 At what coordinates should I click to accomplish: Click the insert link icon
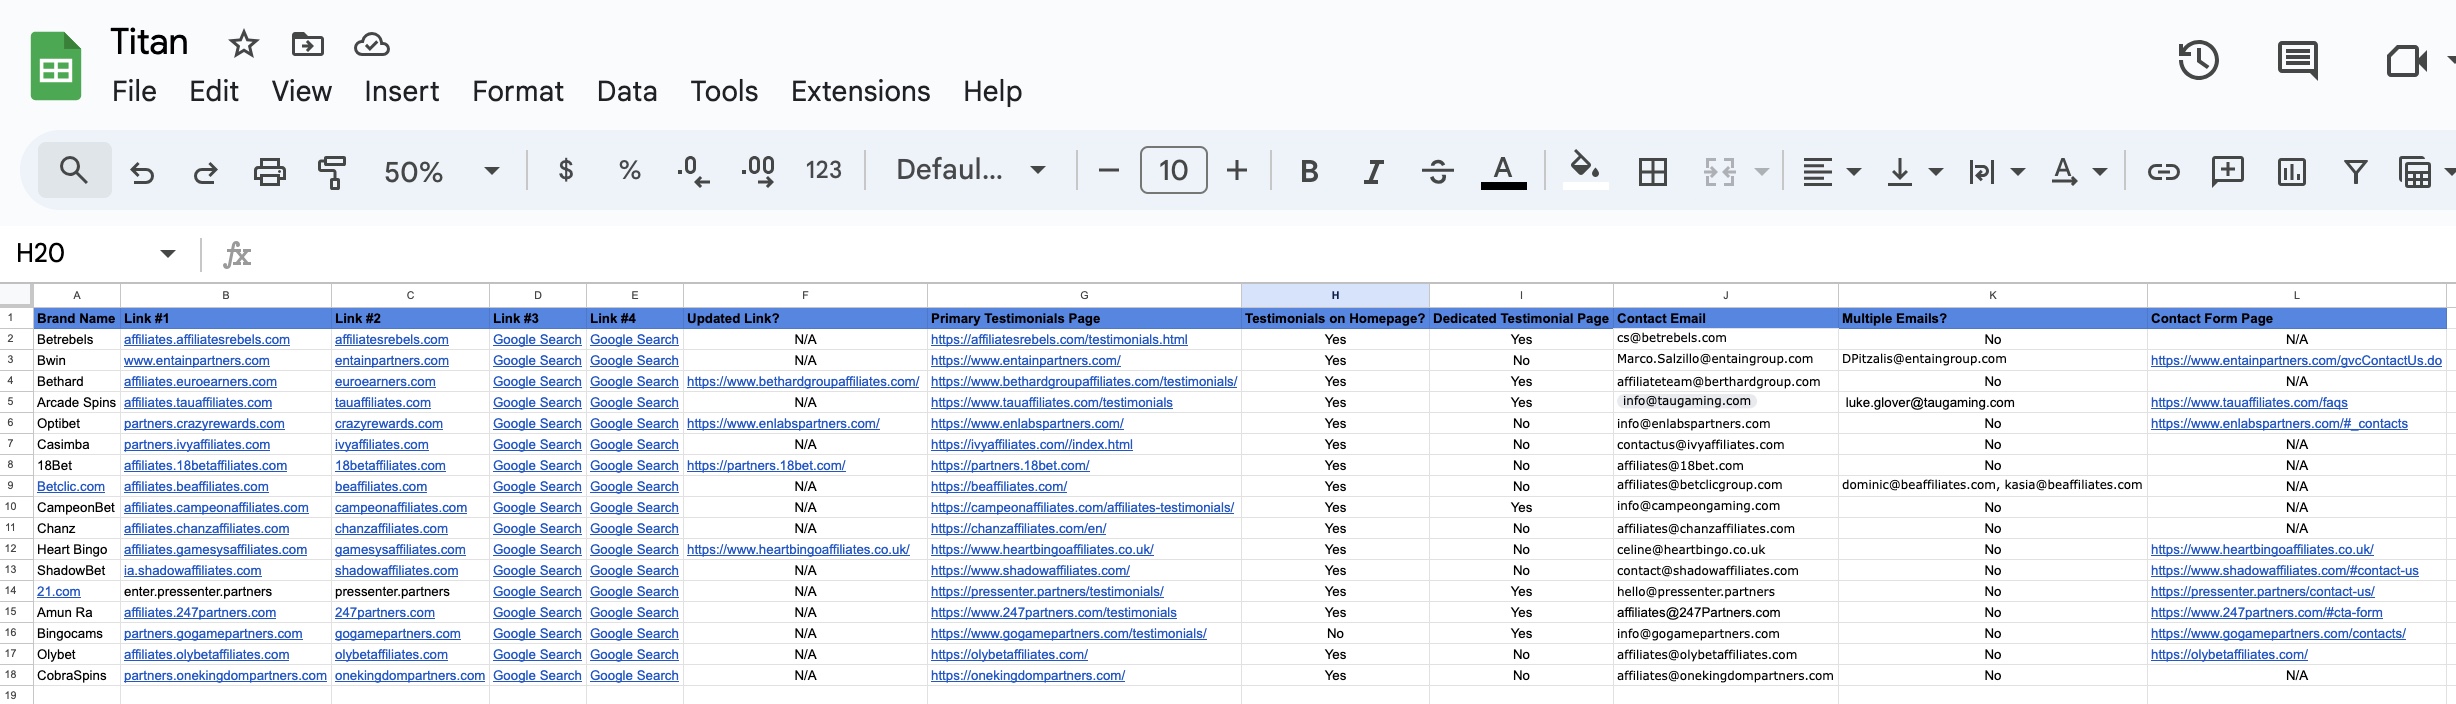pyautogui.click(x=2163, y=172)
